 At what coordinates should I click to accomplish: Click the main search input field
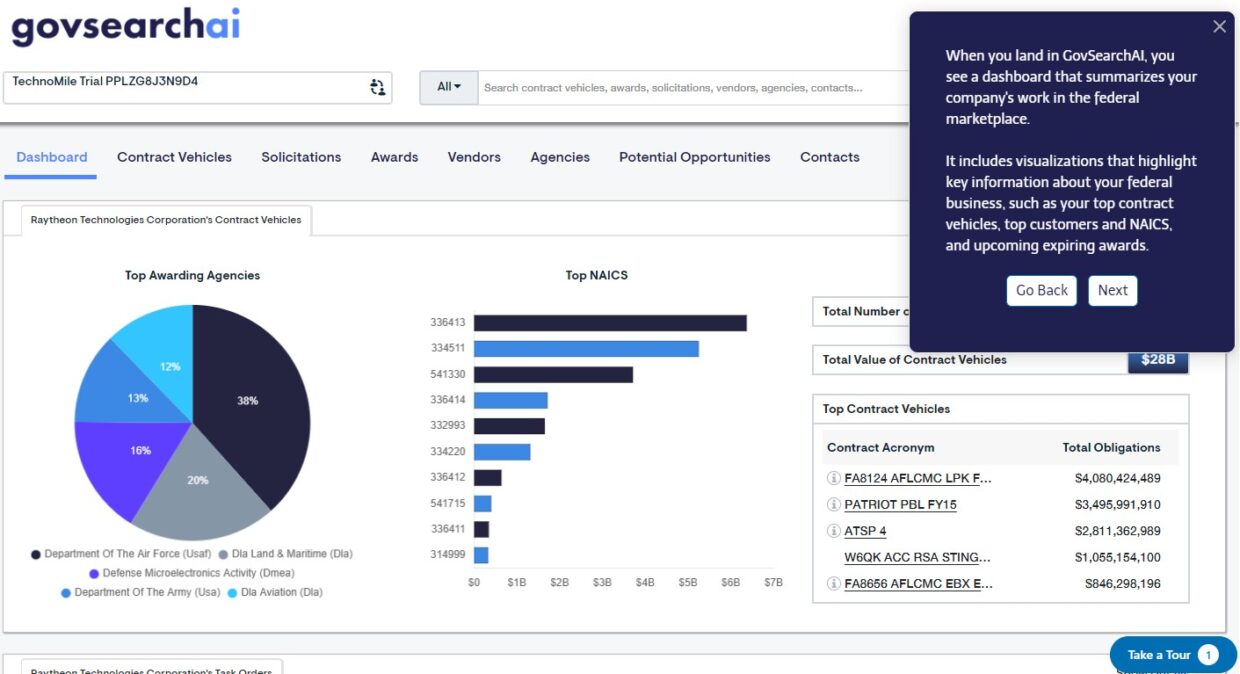coord(694,87)
